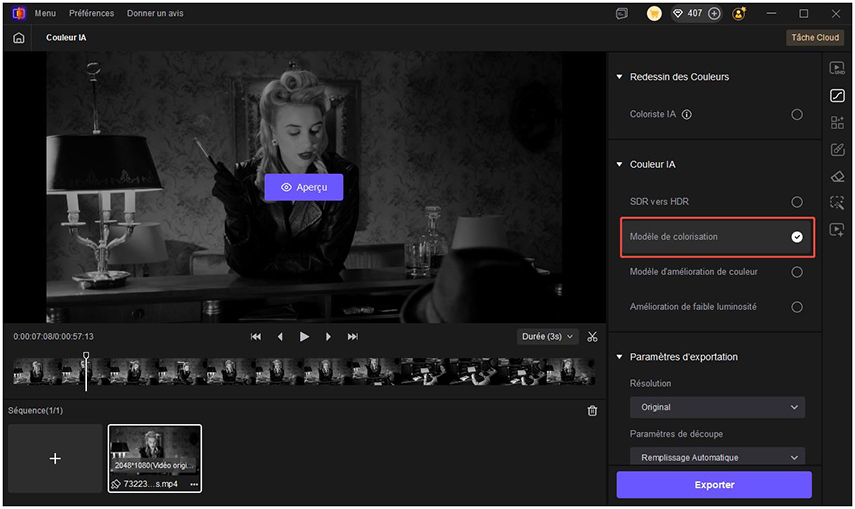Image resolution: width=855 pixels, height=509 pixels.
Task: Delete sequence with trash icon
Action: coord(592,411)
